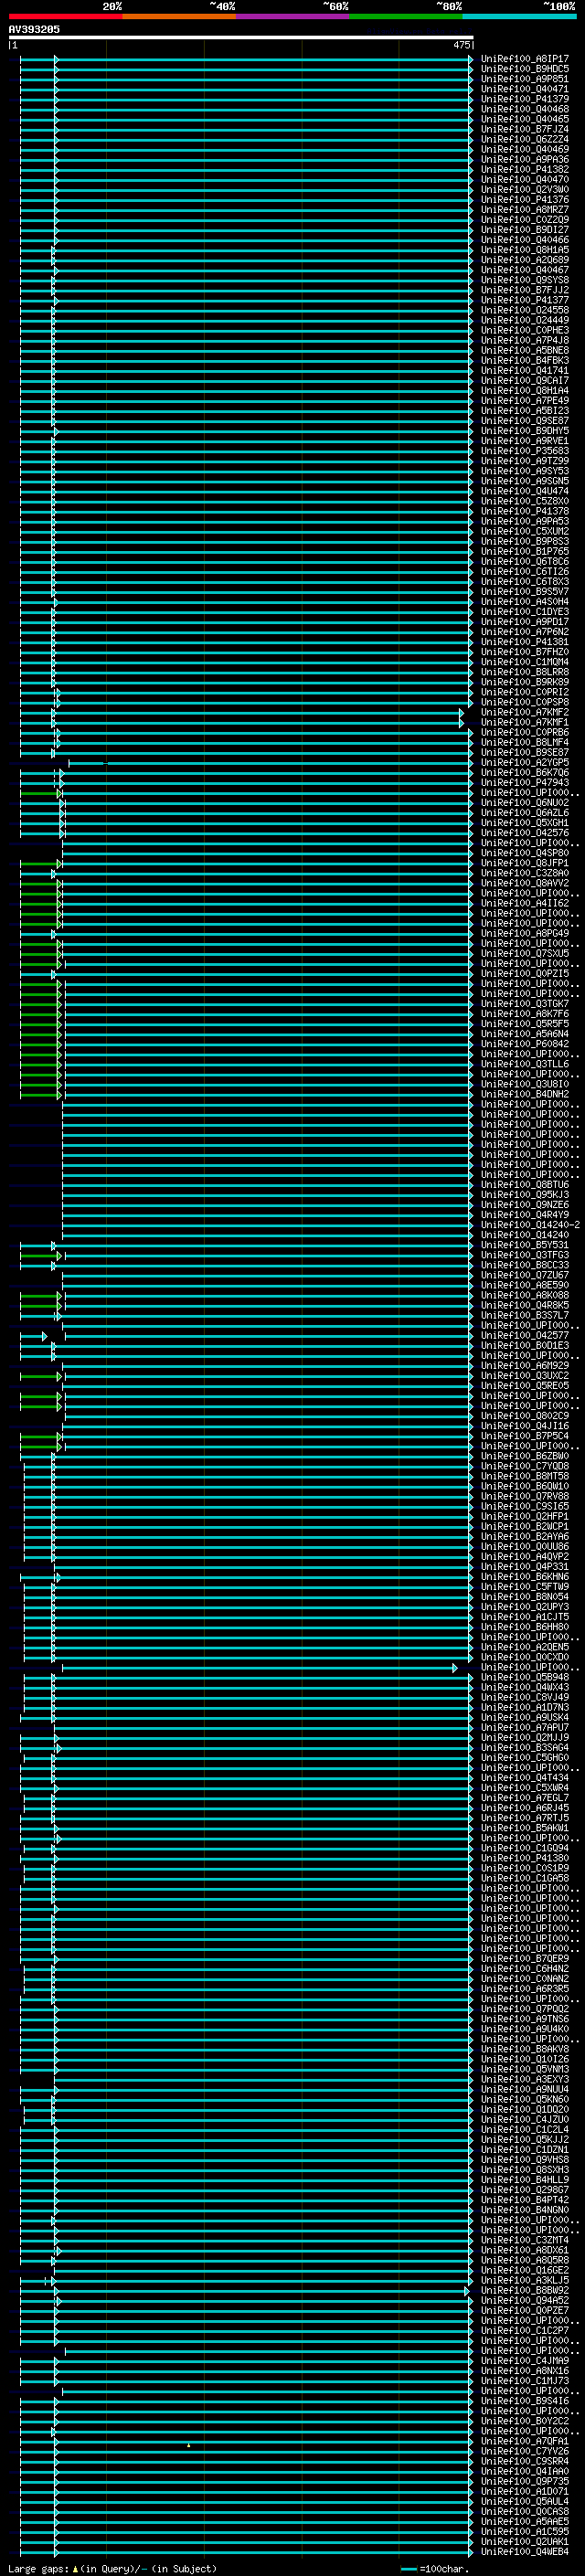
Task: Open hit UniRef100_B9HDC5
Action: pyautogui.click(x=524, y=69)
